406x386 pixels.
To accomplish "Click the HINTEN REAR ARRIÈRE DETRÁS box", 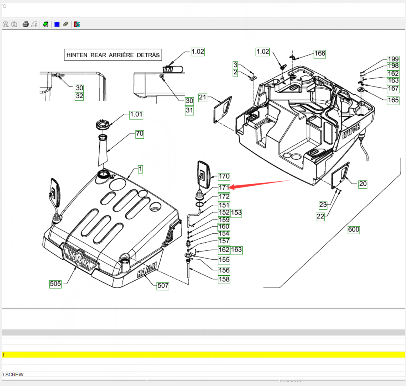I will (113, 55).
